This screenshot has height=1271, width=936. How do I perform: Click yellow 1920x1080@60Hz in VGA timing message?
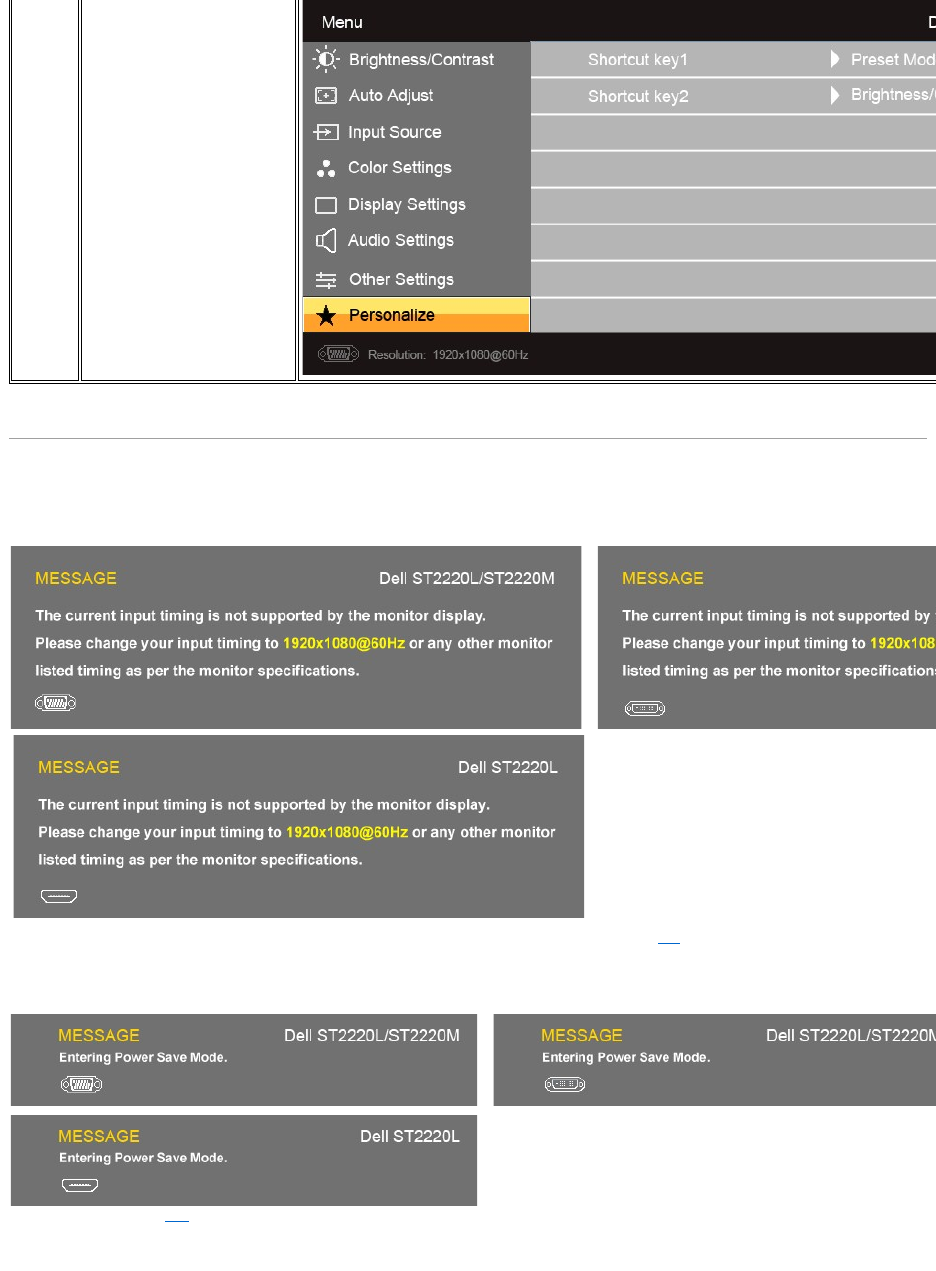coord(344,643)
